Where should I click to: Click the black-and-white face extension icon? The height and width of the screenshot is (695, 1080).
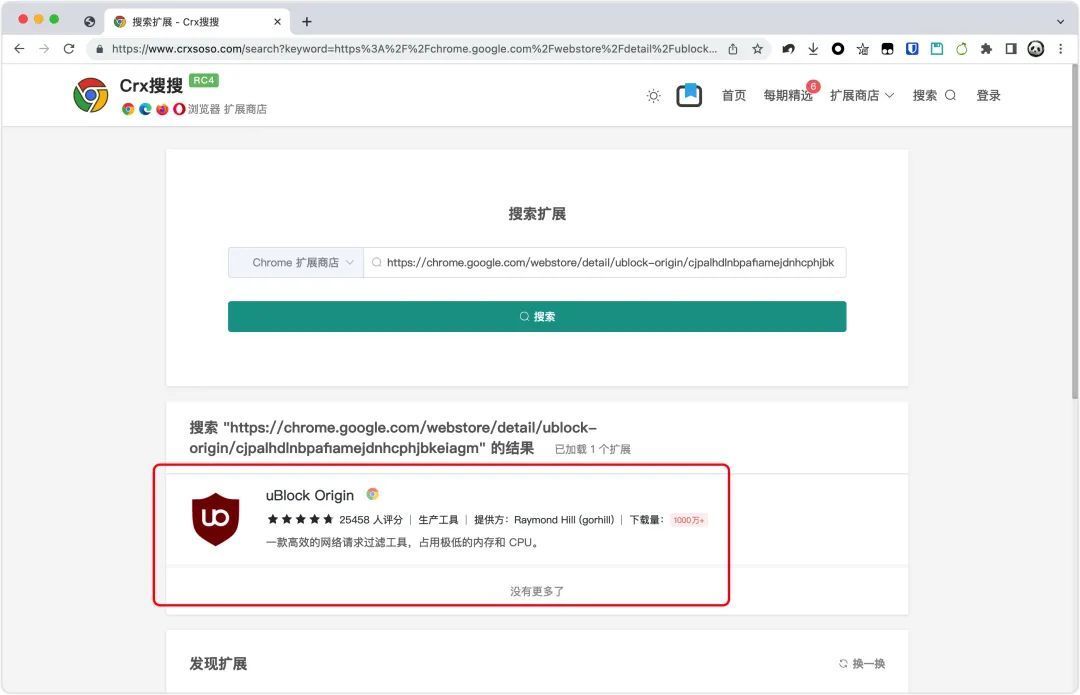coord(888,49)
